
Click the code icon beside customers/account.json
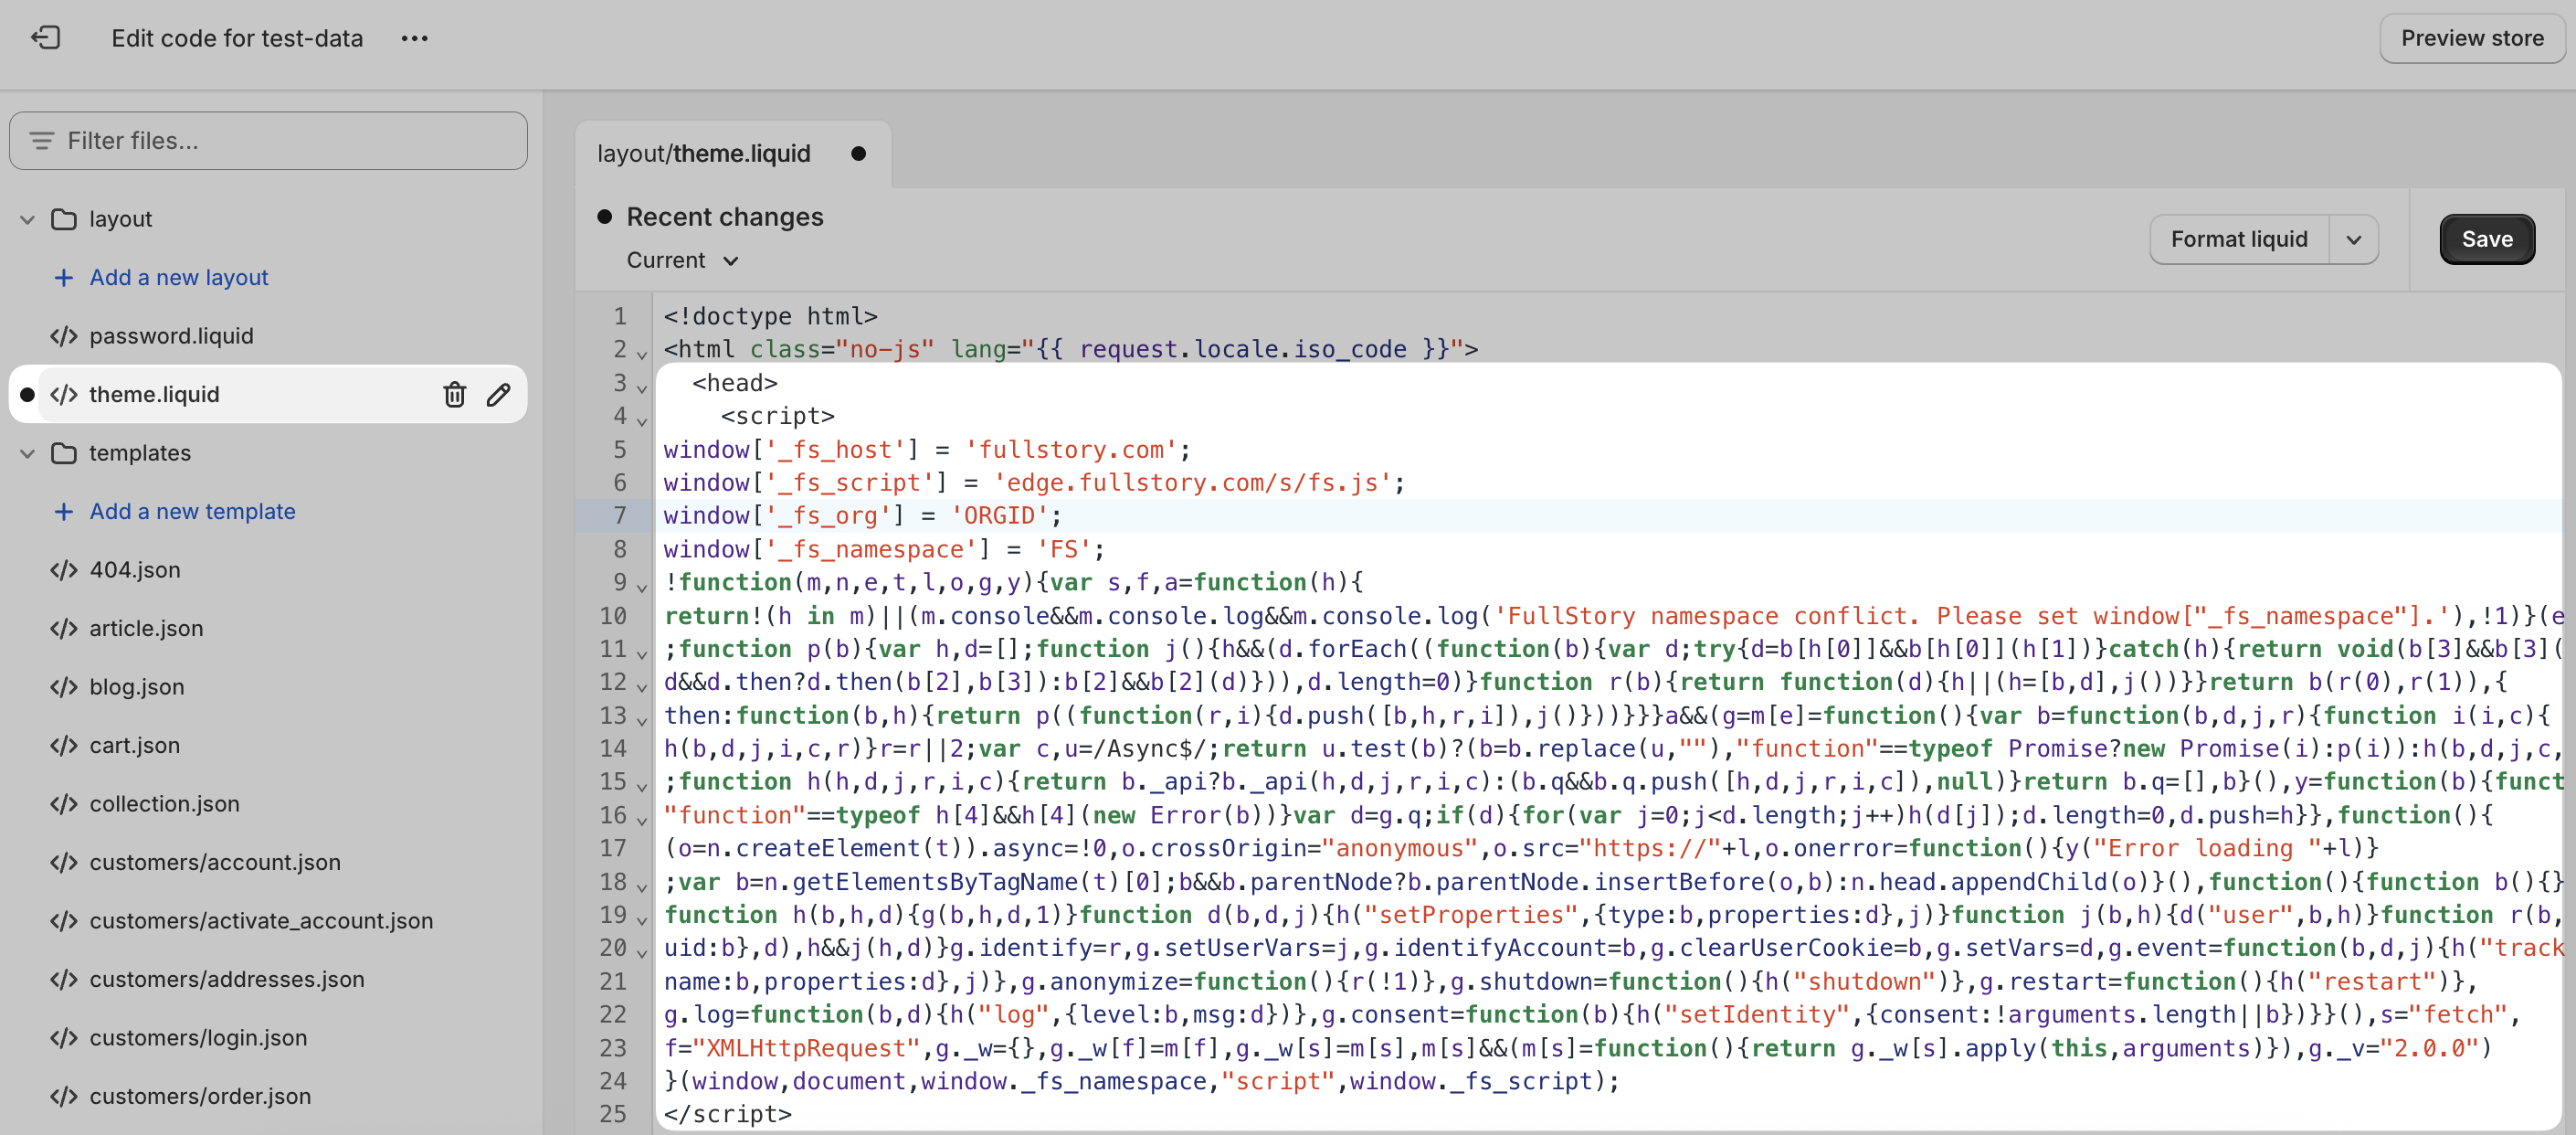point(64,862)
